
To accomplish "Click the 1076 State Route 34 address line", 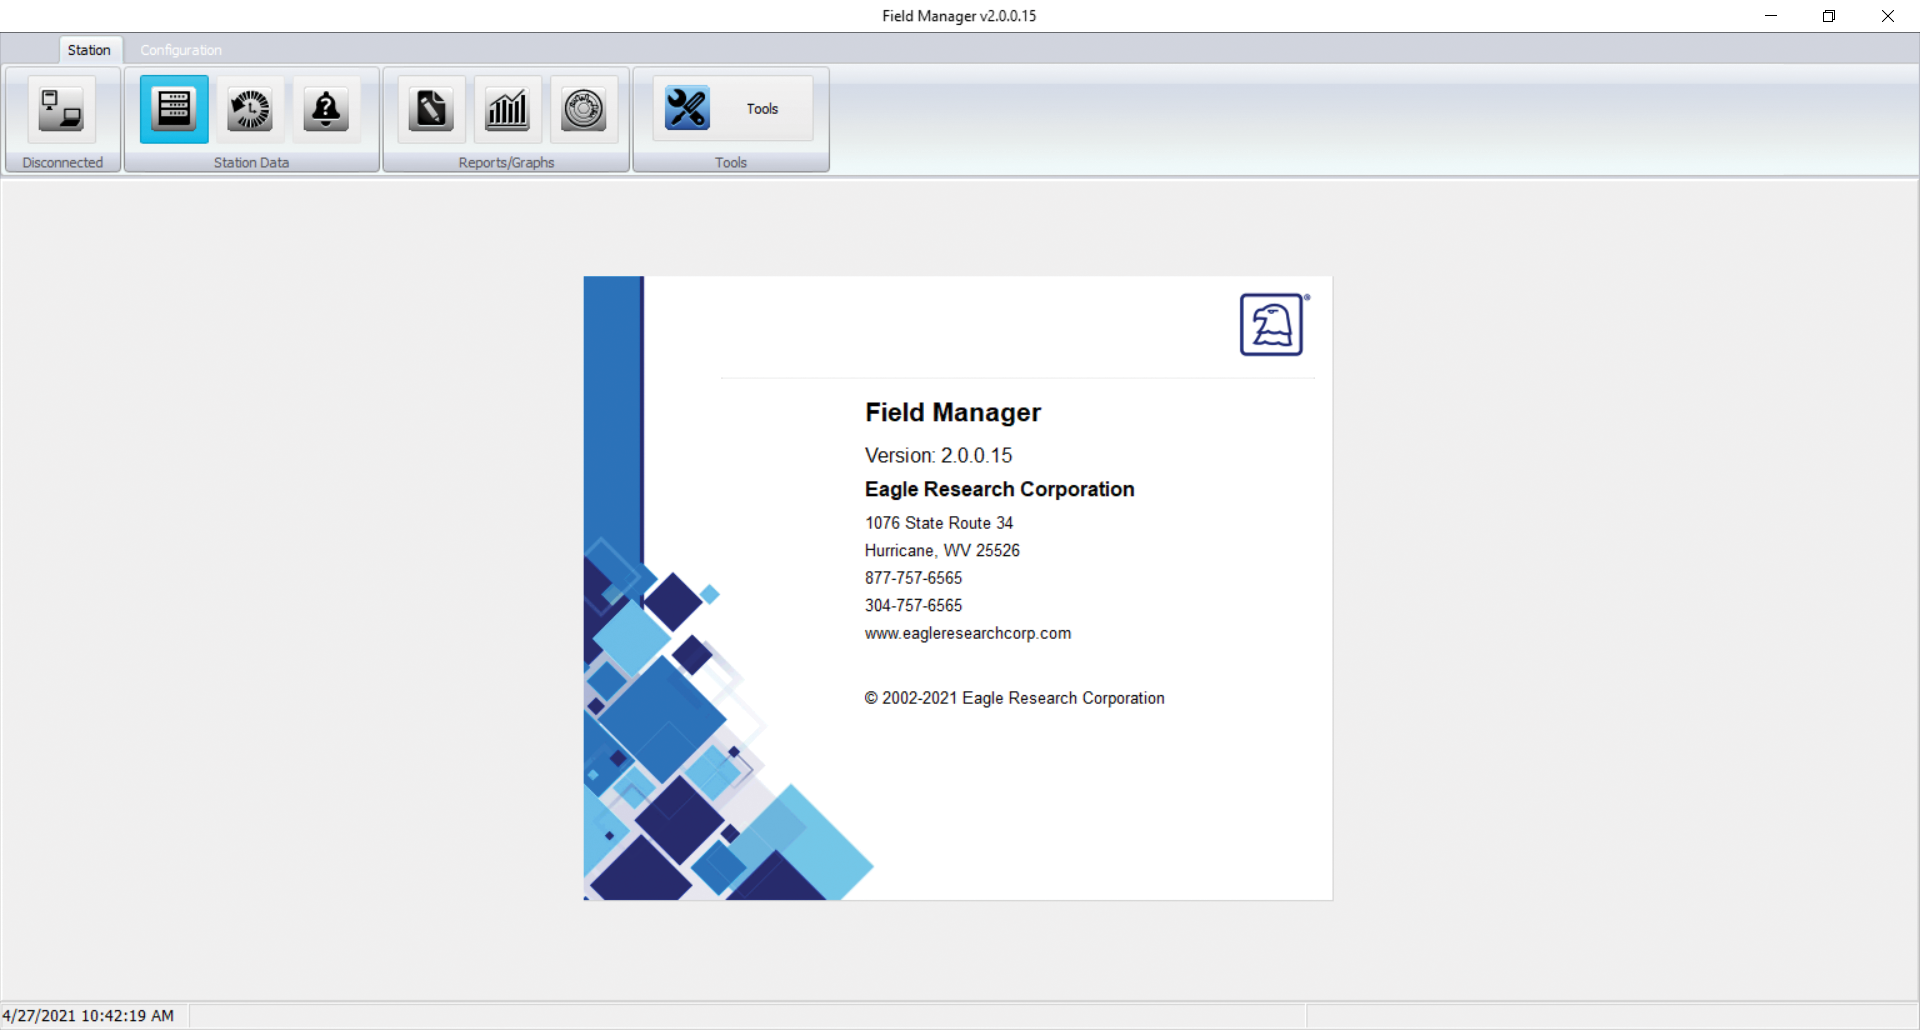I will point(939,523).
